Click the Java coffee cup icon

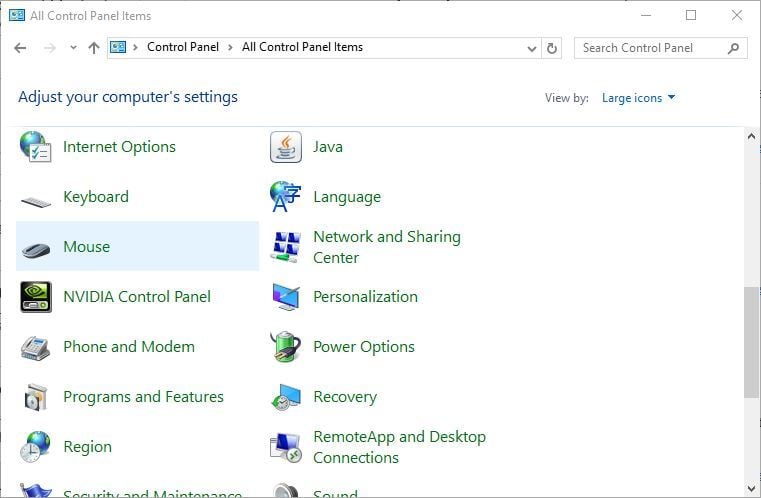coord(286,147)
